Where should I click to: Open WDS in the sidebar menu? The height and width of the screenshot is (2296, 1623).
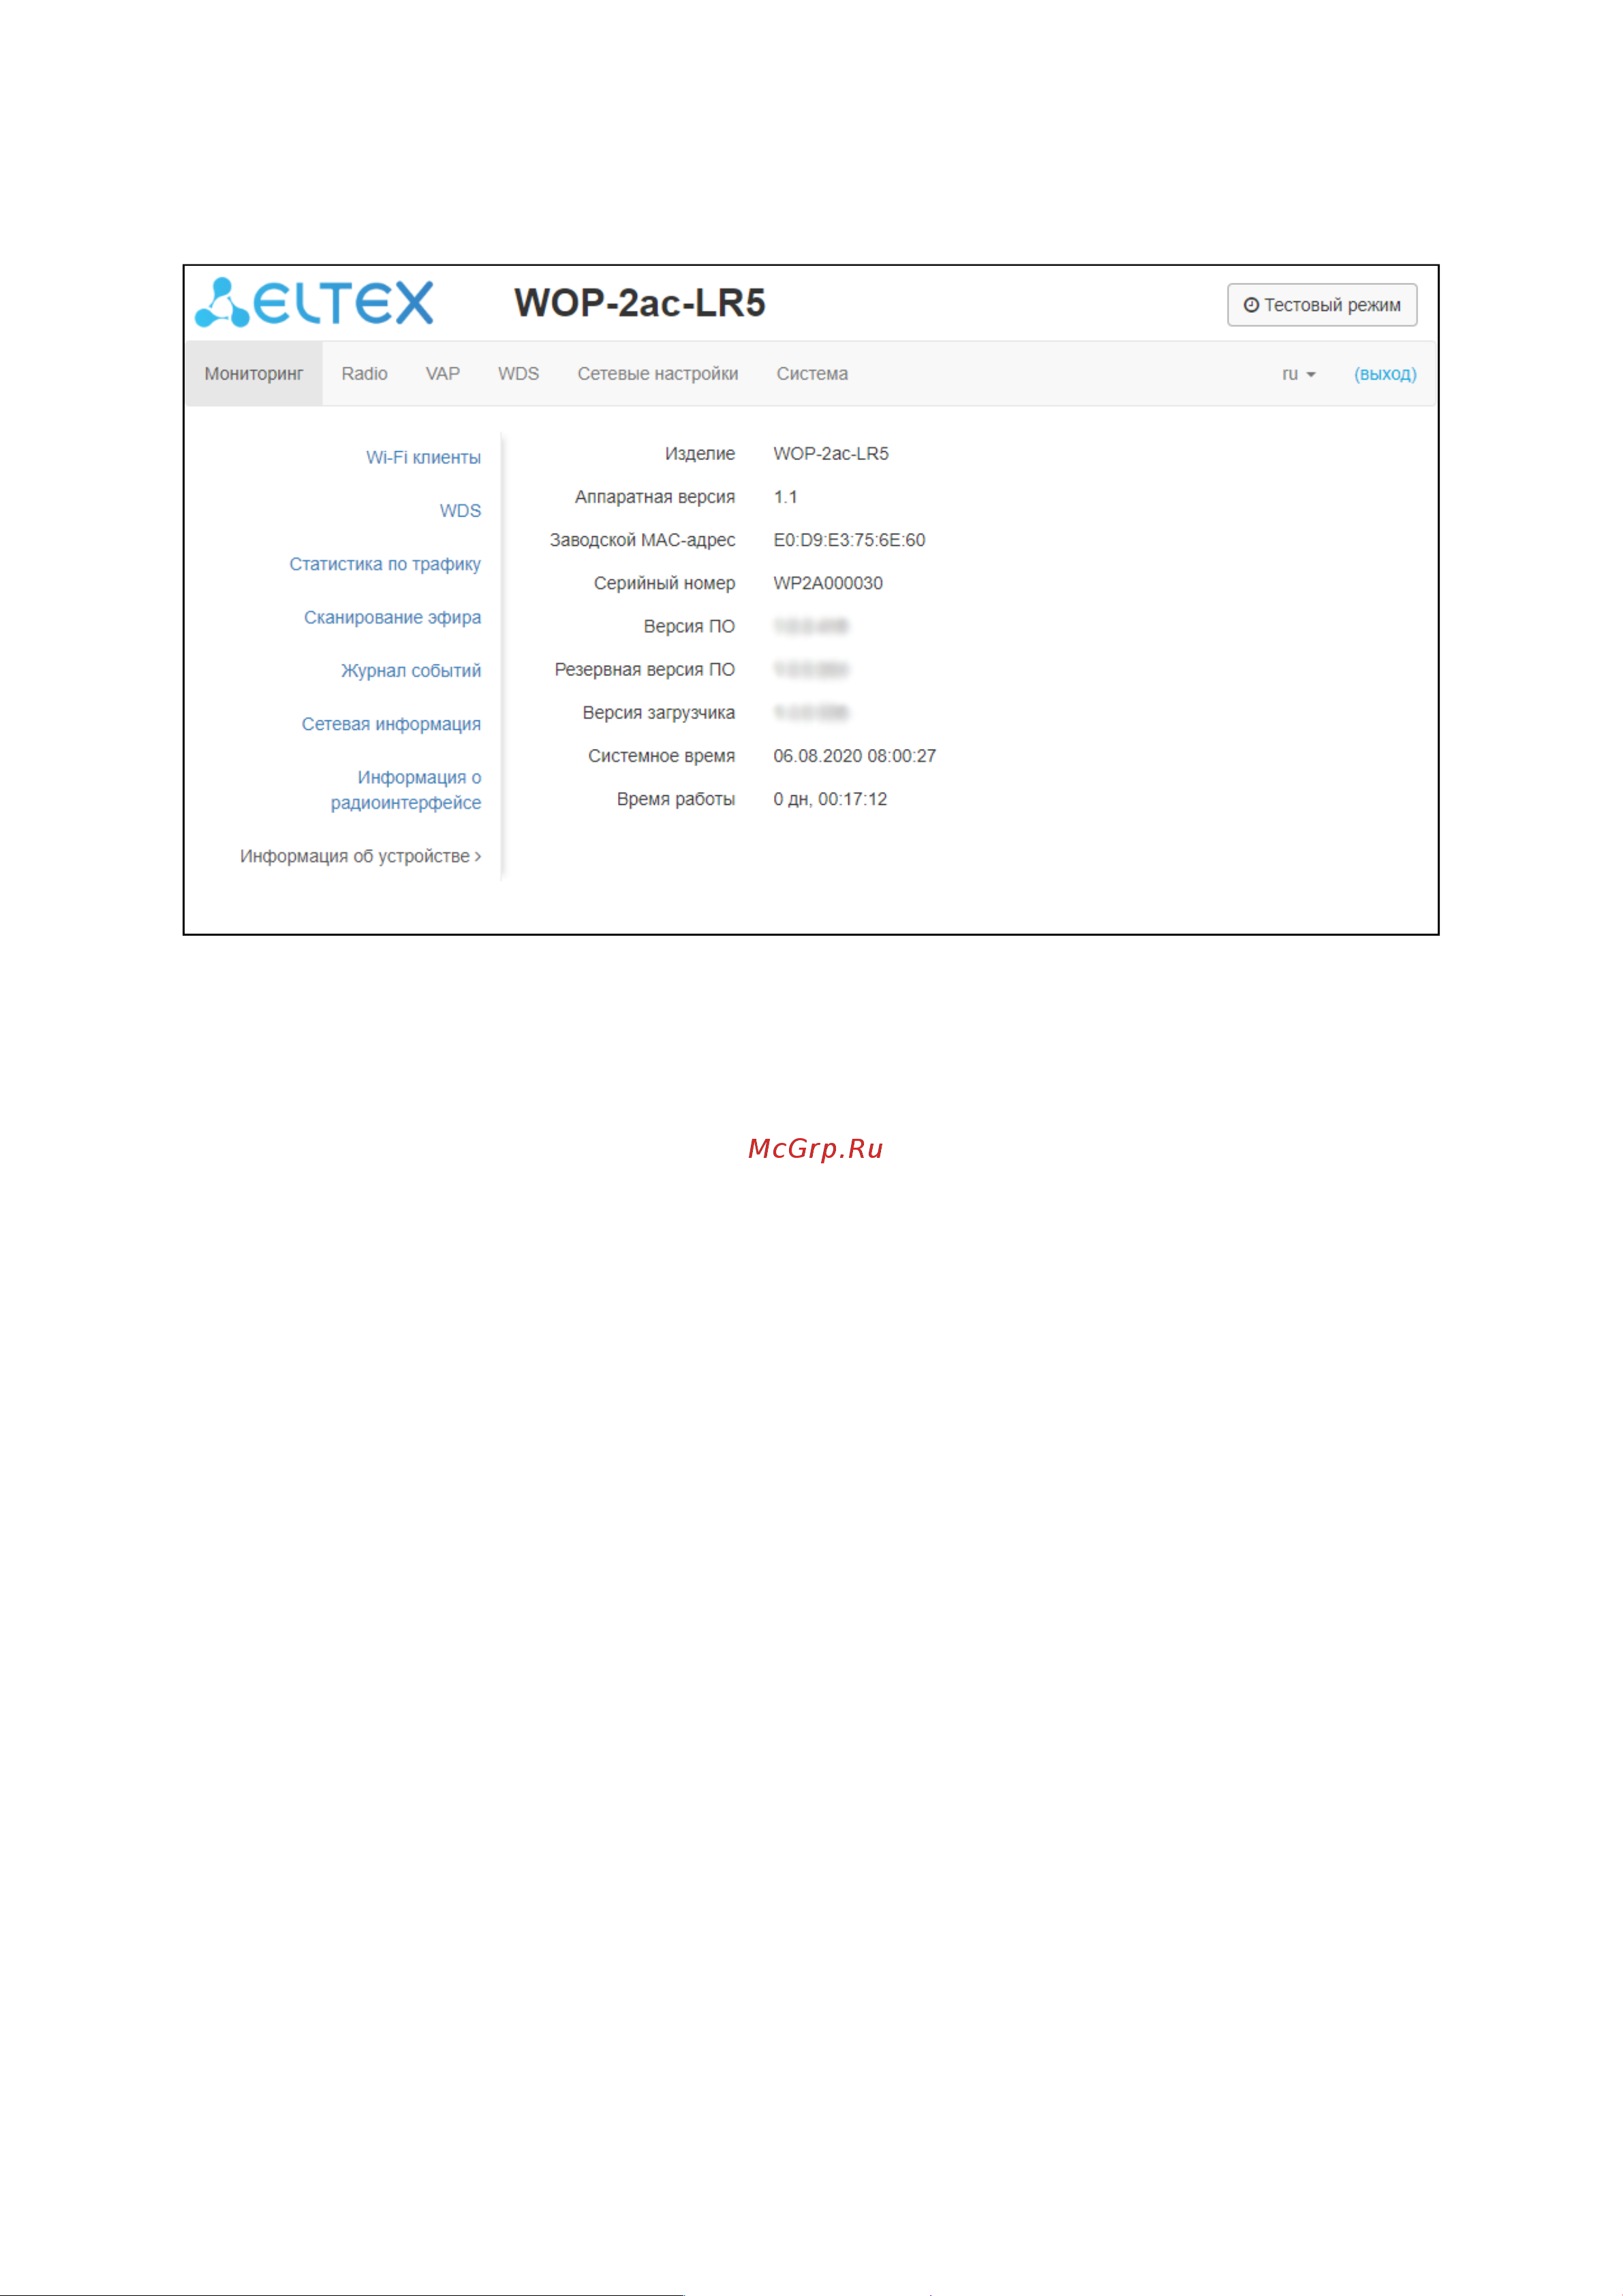point(460,511)
